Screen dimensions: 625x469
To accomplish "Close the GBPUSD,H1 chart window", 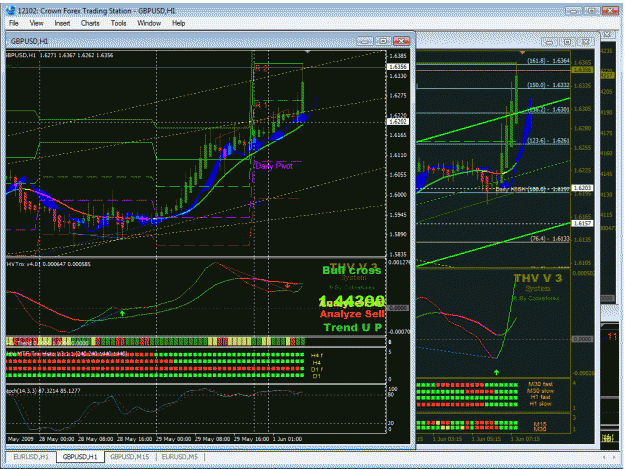I will [x=401, y=41].
